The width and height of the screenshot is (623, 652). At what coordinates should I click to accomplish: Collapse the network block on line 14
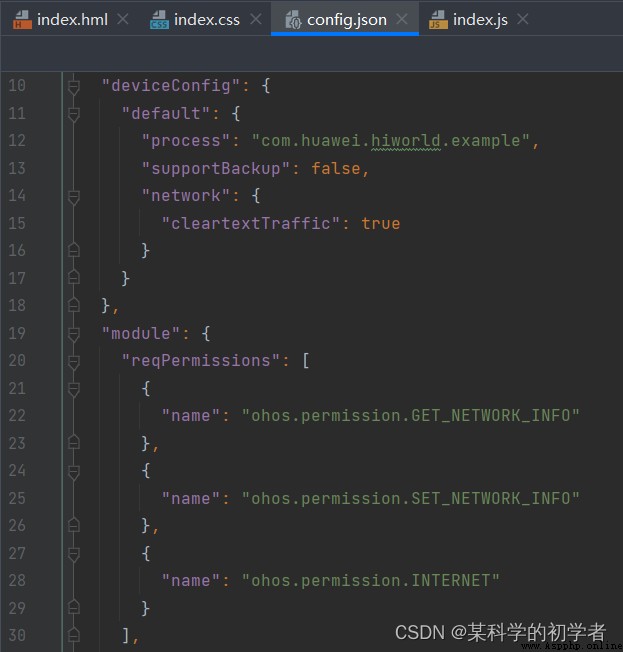pos(74,197)
